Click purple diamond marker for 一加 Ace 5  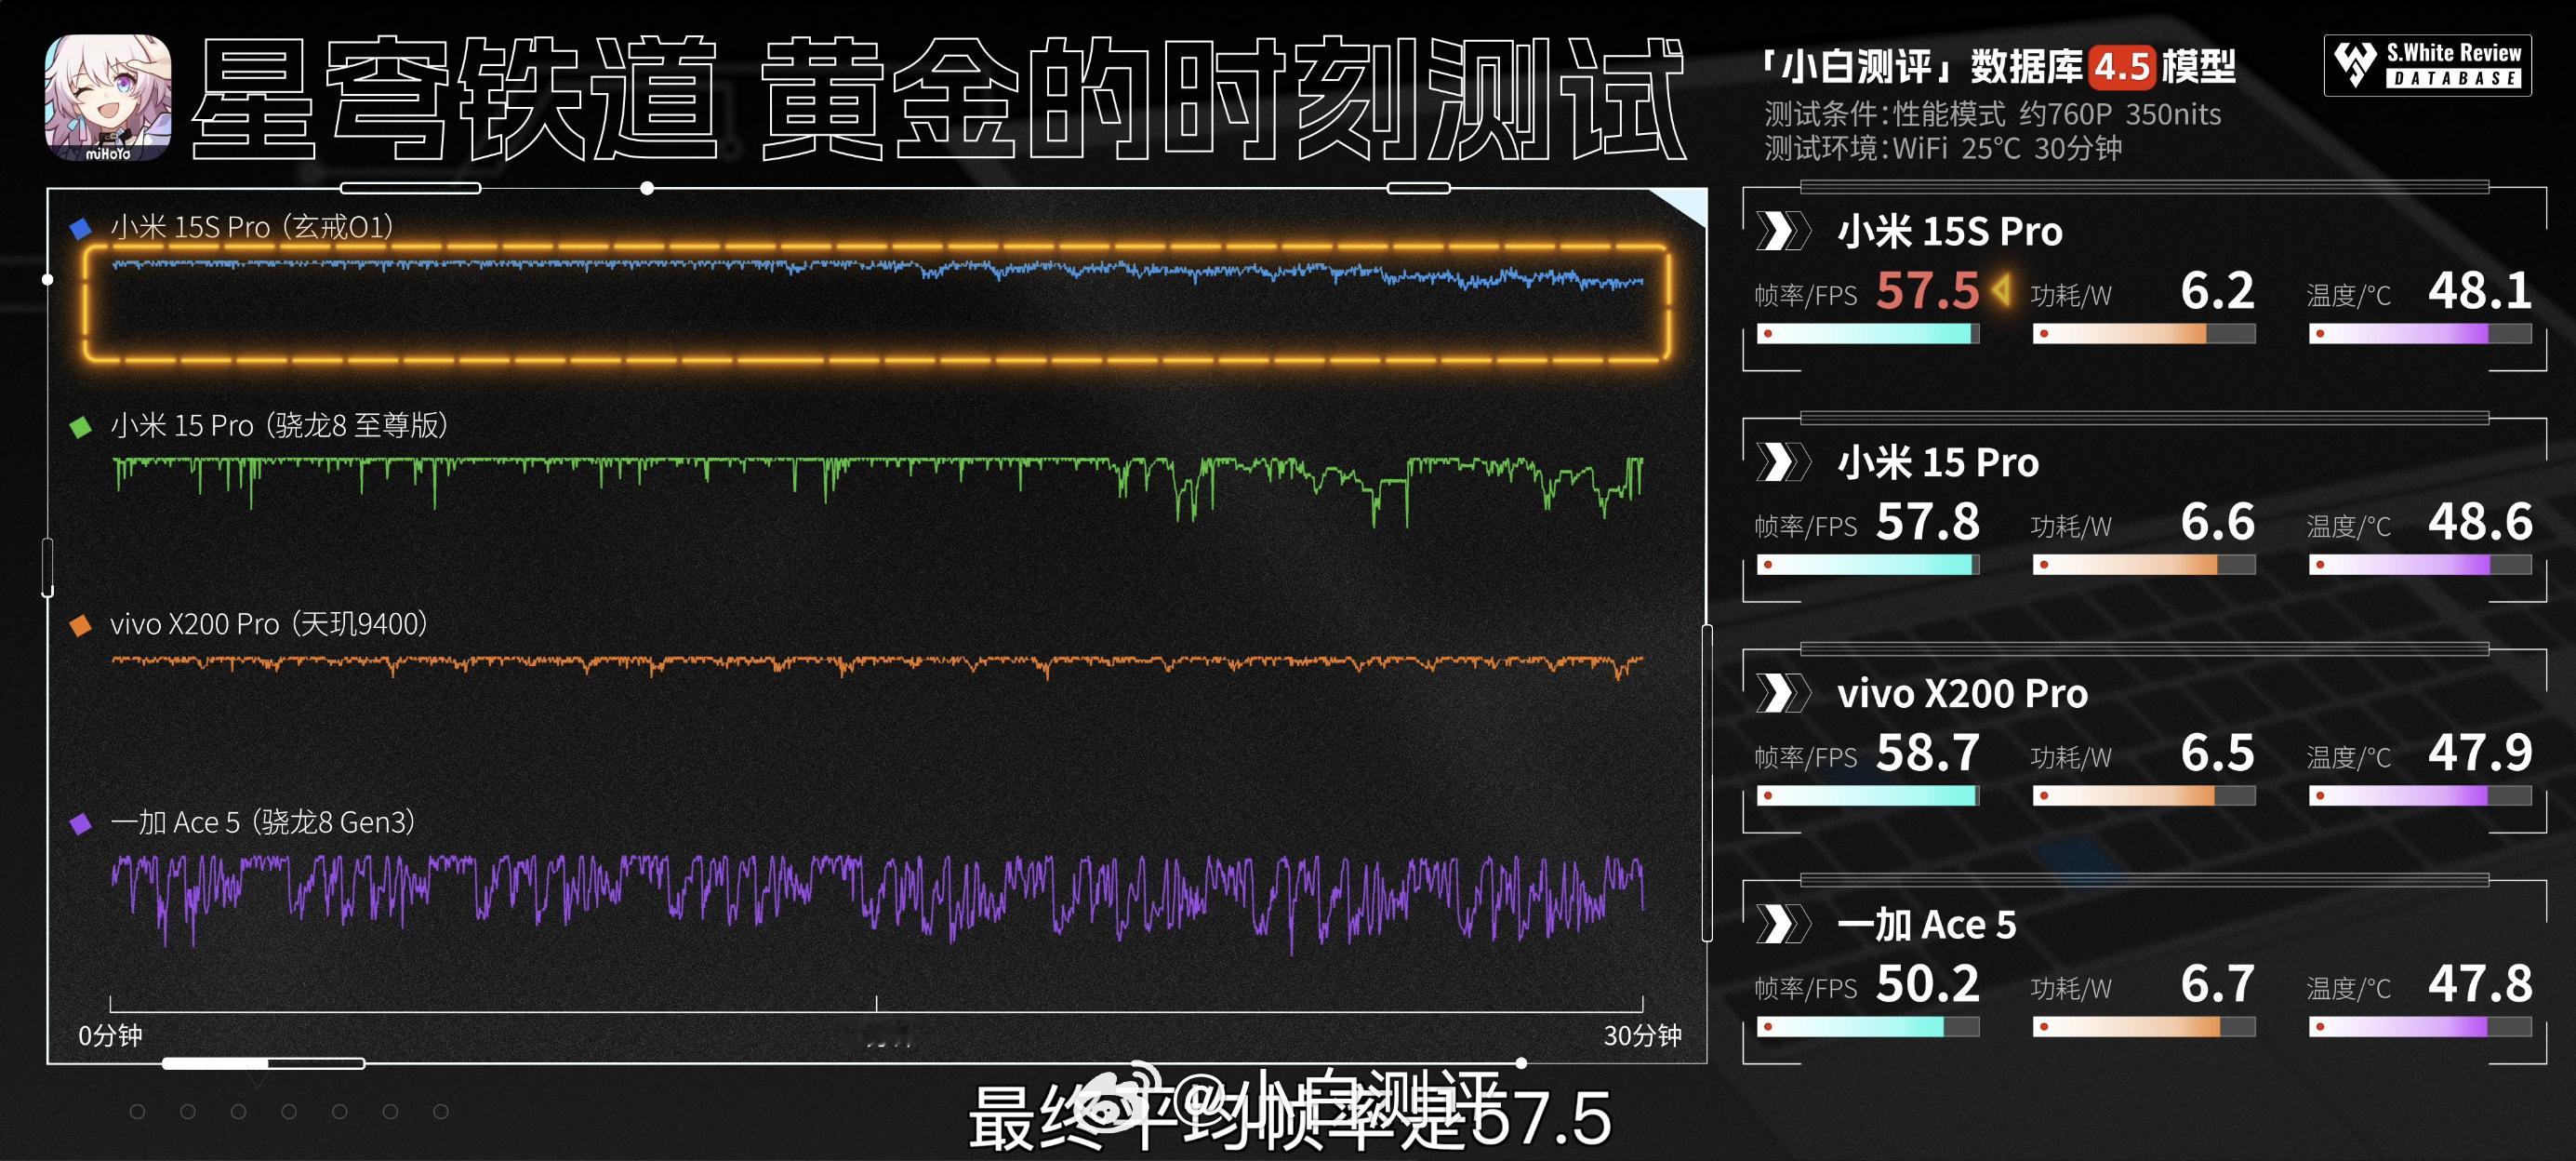80,823
